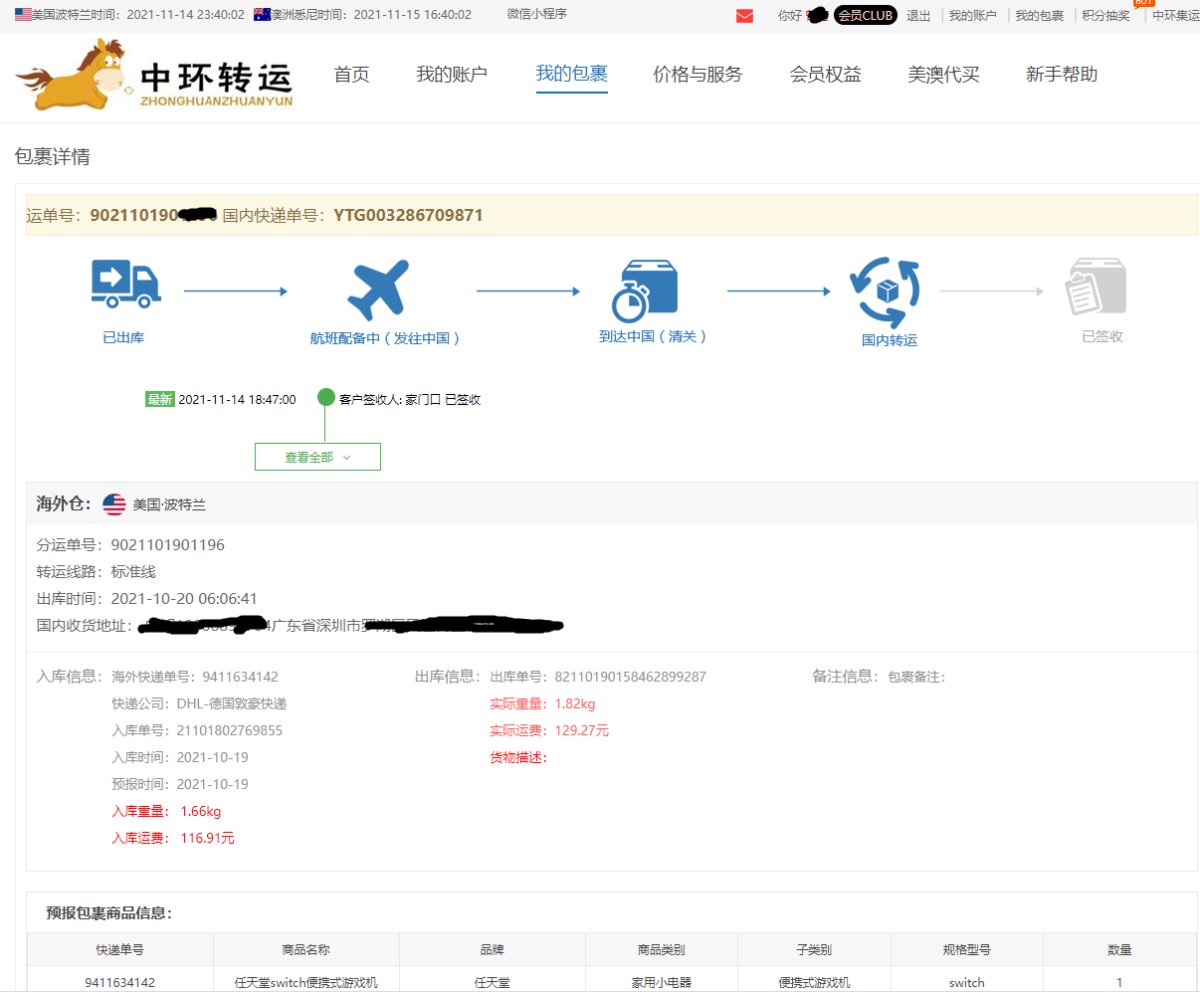Viewport: 1200px width, 993px height.
Task: Click table cell 任天堂switch便携式游戏机
Action: pyautogui.click(x=306, y=982)
